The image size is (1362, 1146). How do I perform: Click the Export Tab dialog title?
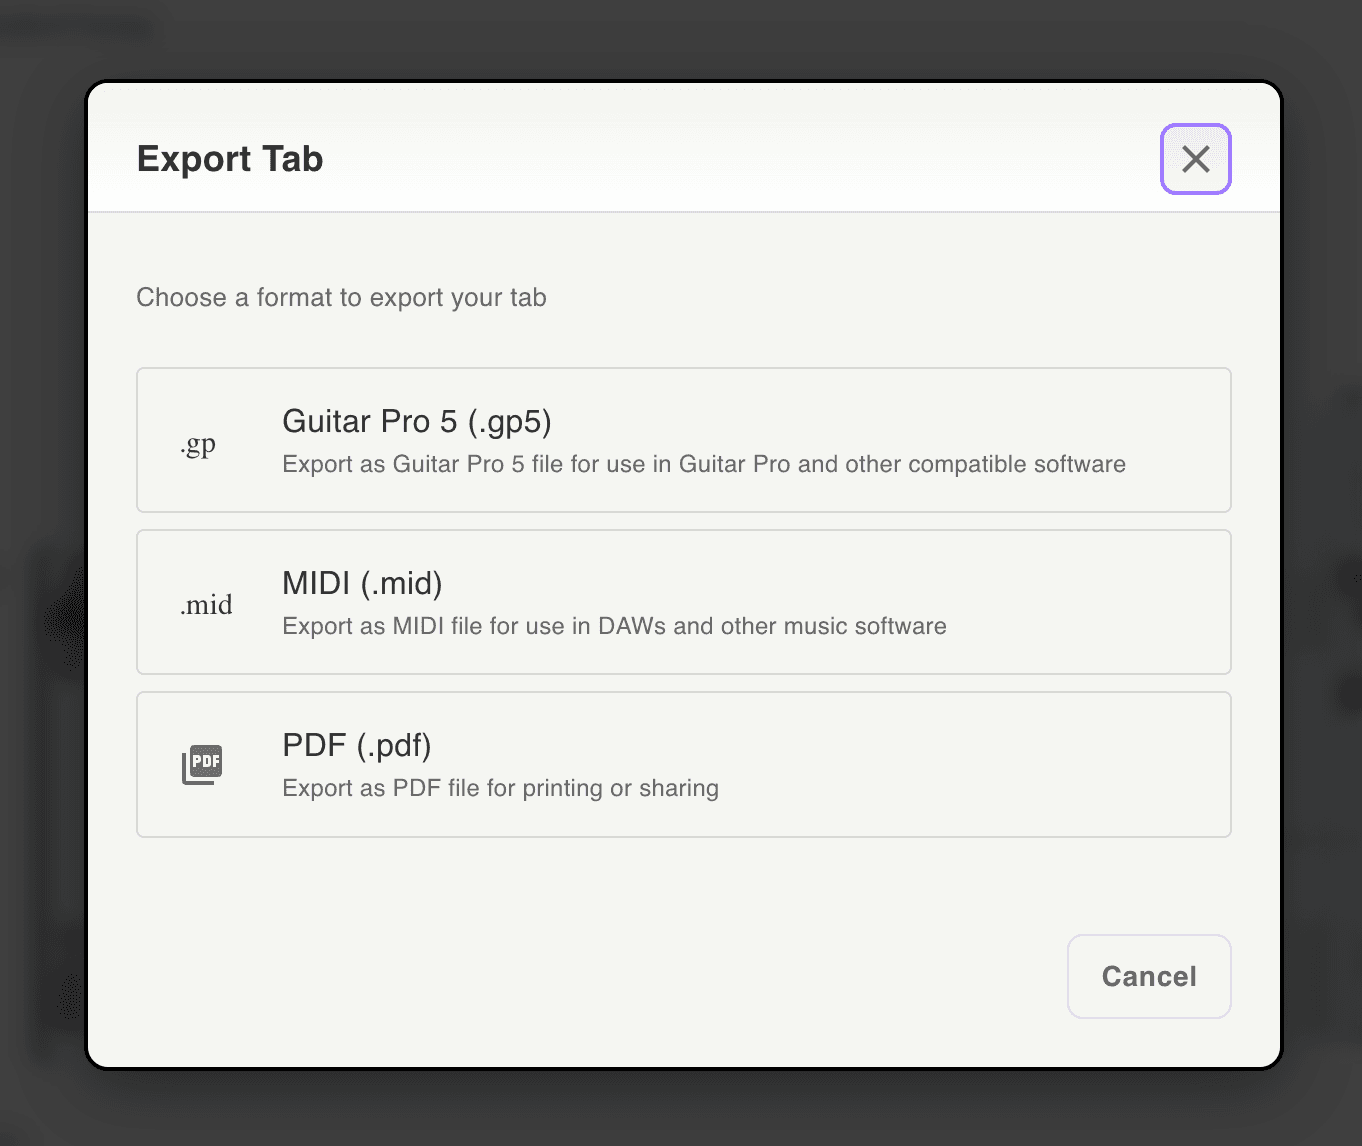(x=229, y=158)
